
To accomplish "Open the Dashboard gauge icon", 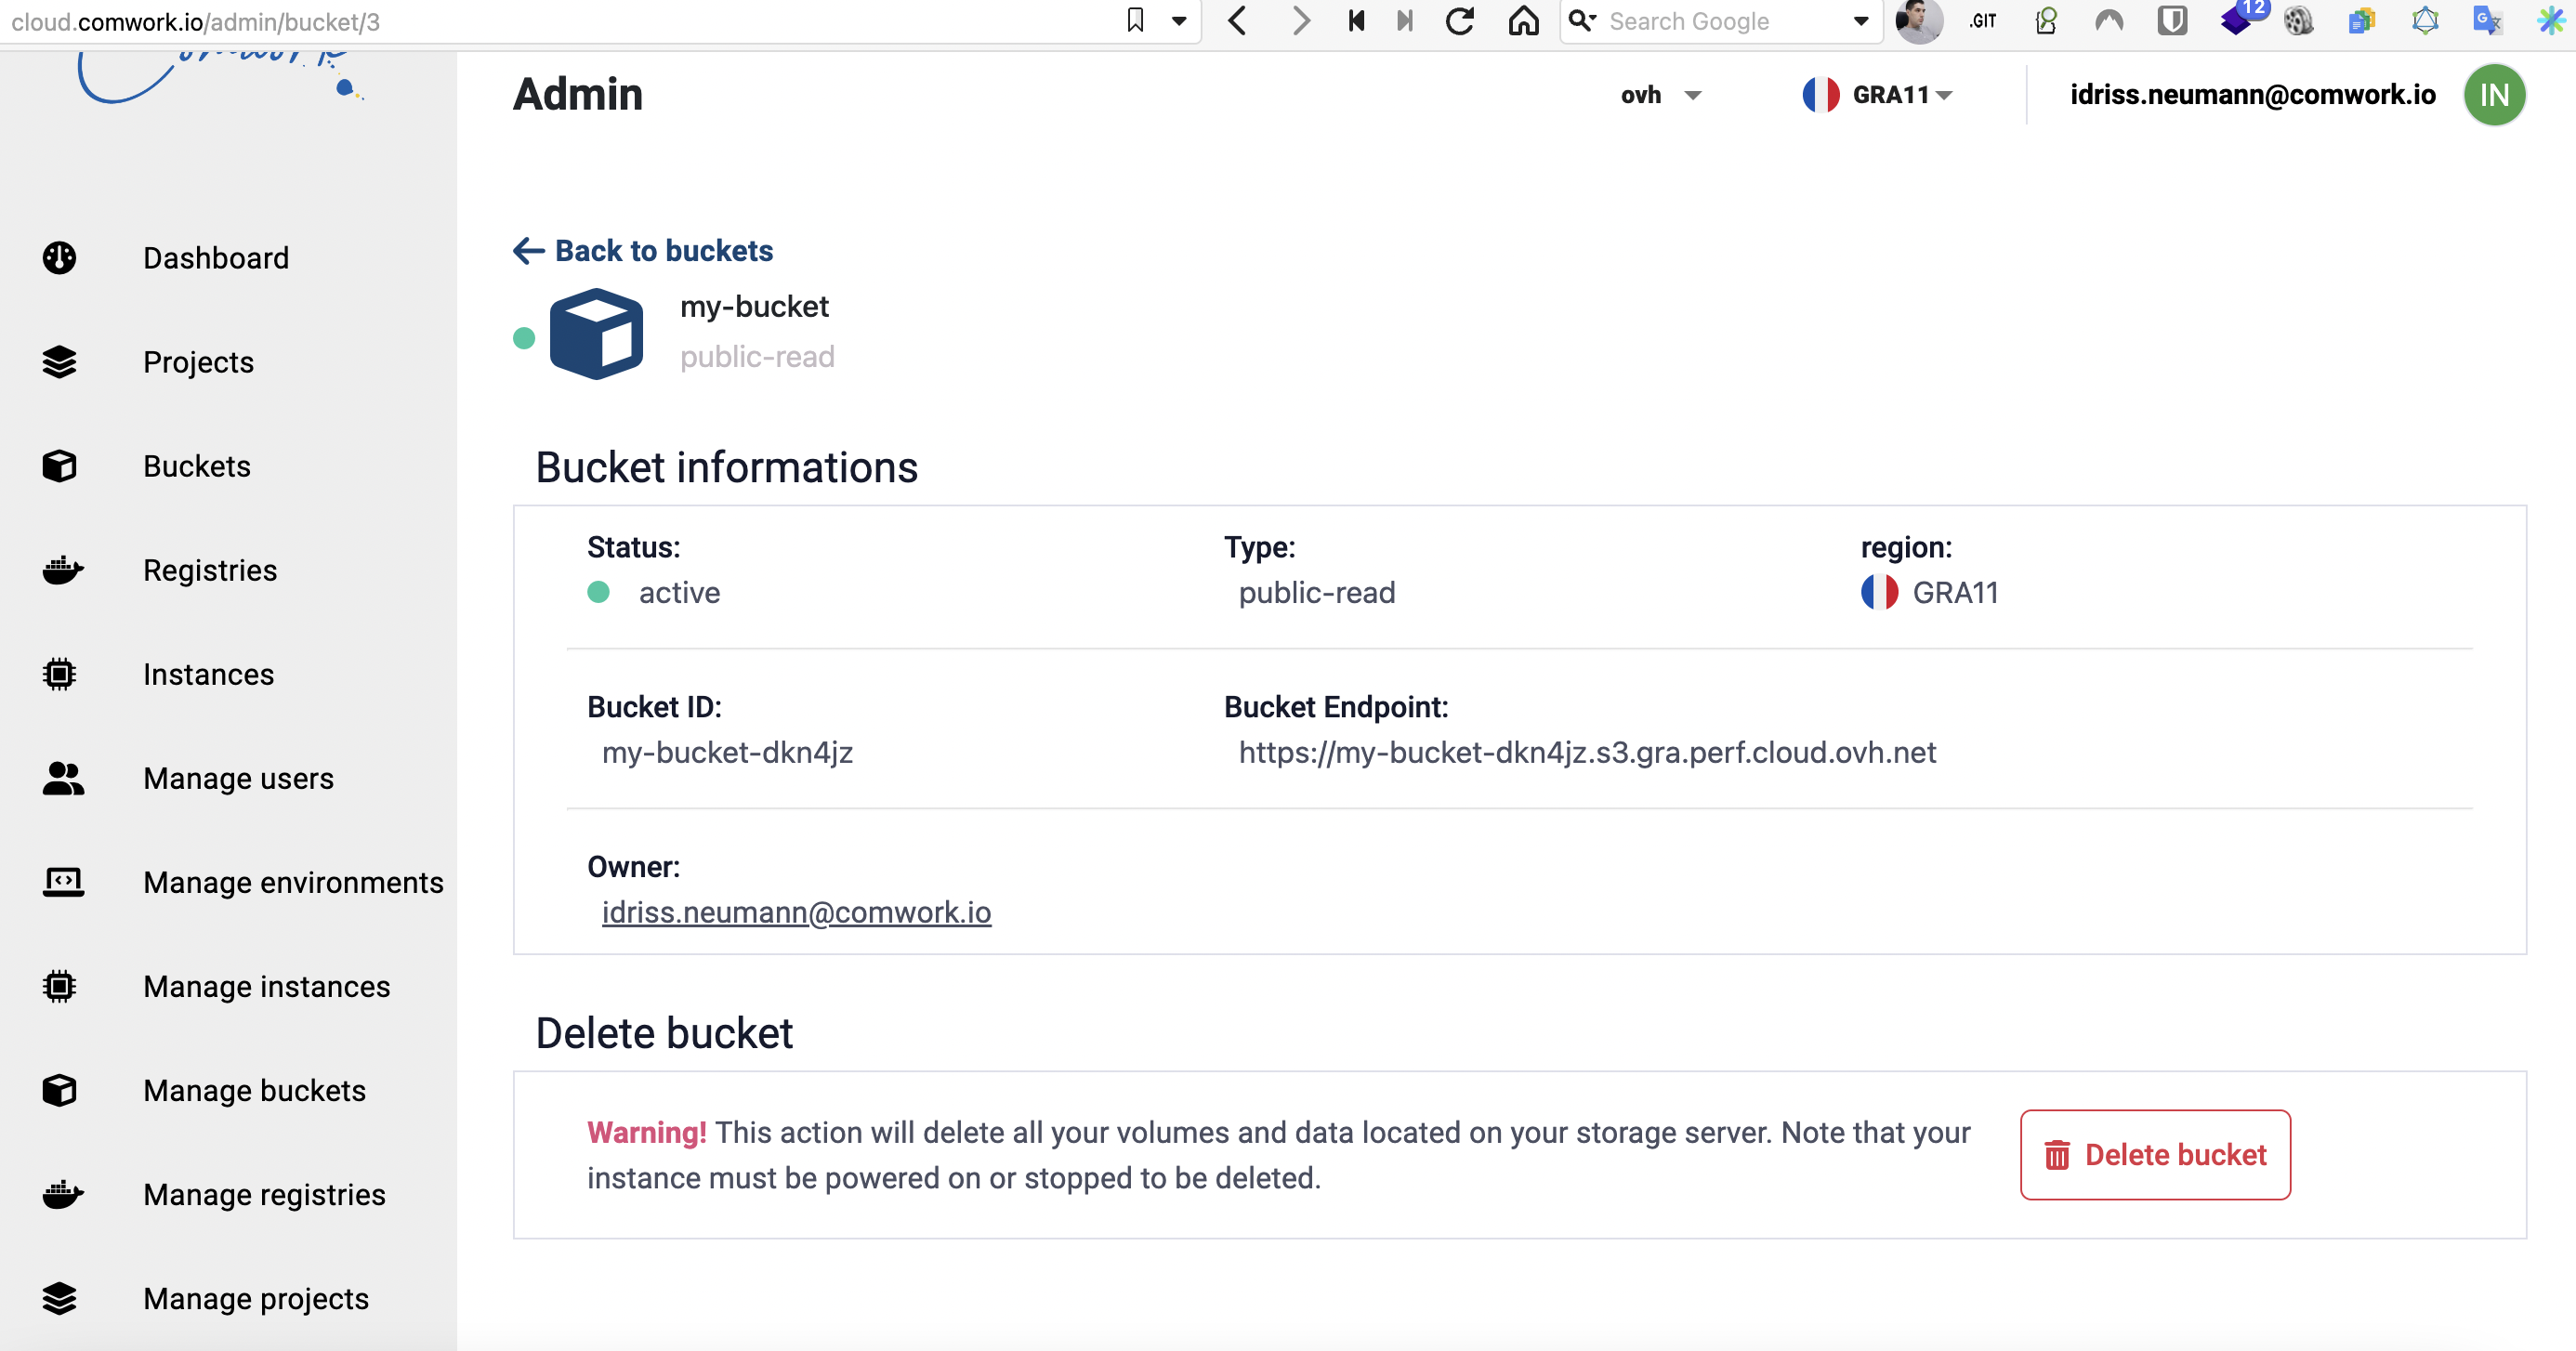I will tap(60, 258).
